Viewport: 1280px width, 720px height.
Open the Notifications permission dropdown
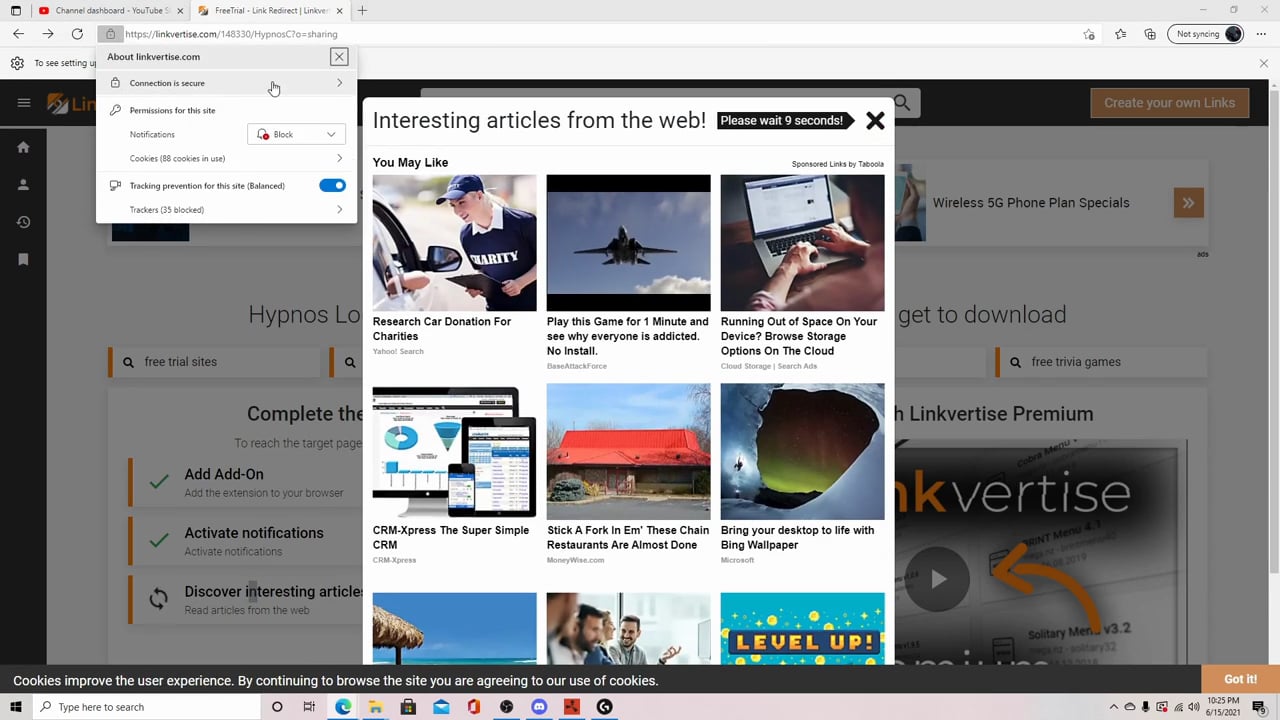click(296, 134)
